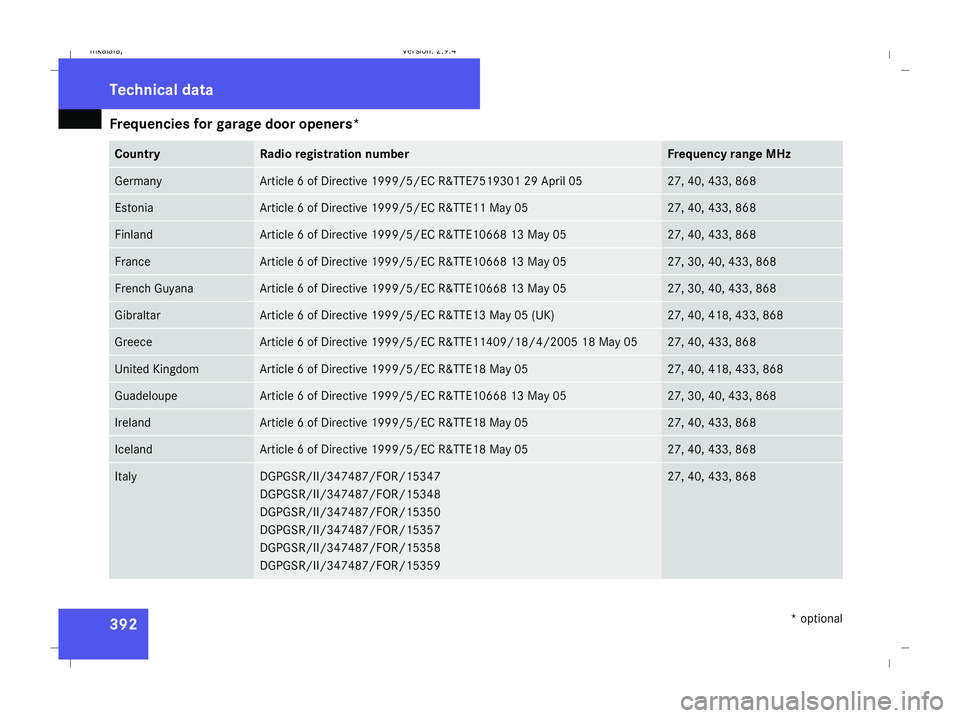960x718 pixels.
Task: Click Gibraltar's registration 'R&TTE13 May 05 (UK)'
Action: tap(497, 315)
